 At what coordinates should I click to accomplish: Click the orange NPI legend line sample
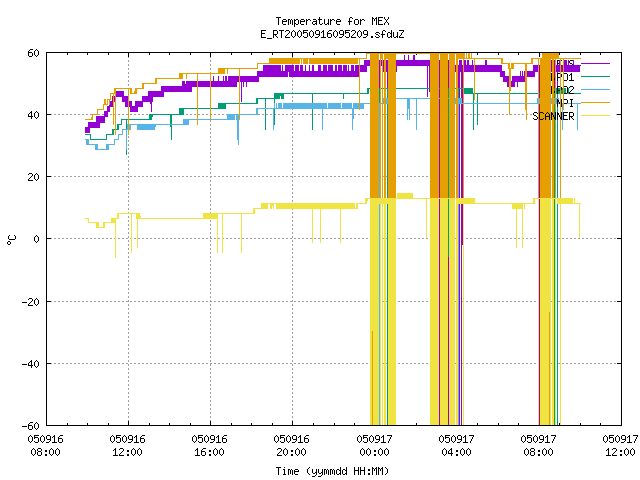(595, 102)
